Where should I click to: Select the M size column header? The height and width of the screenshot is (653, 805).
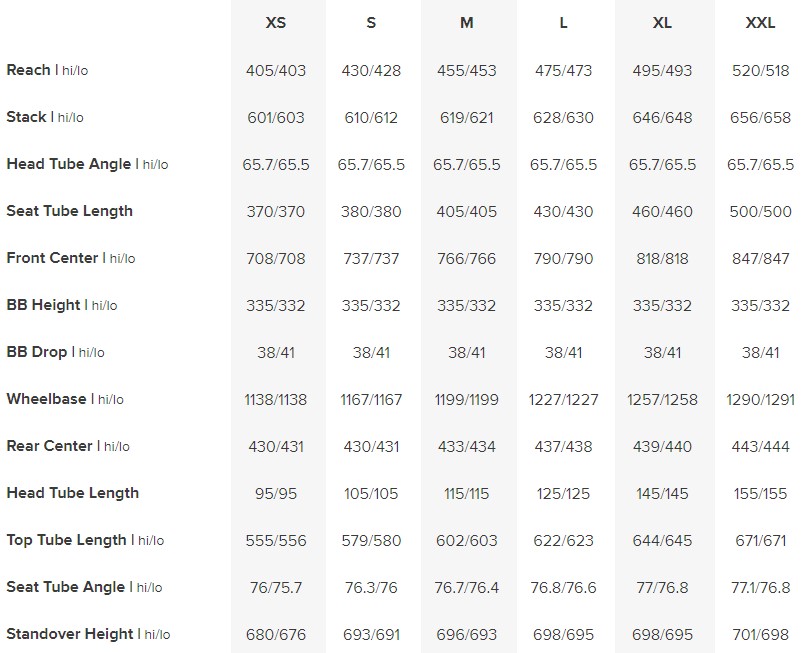[466, 23]
